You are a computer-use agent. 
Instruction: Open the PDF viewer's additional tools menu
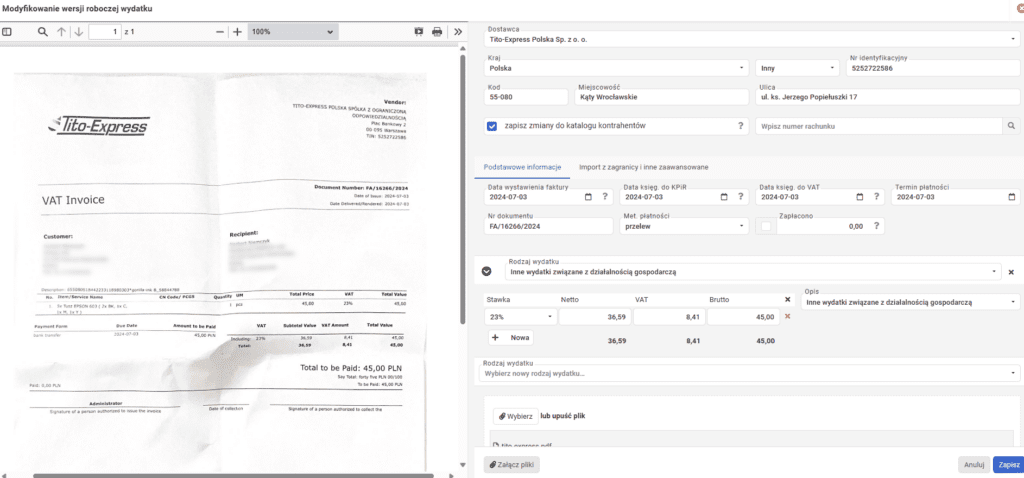tap(458, 32)
